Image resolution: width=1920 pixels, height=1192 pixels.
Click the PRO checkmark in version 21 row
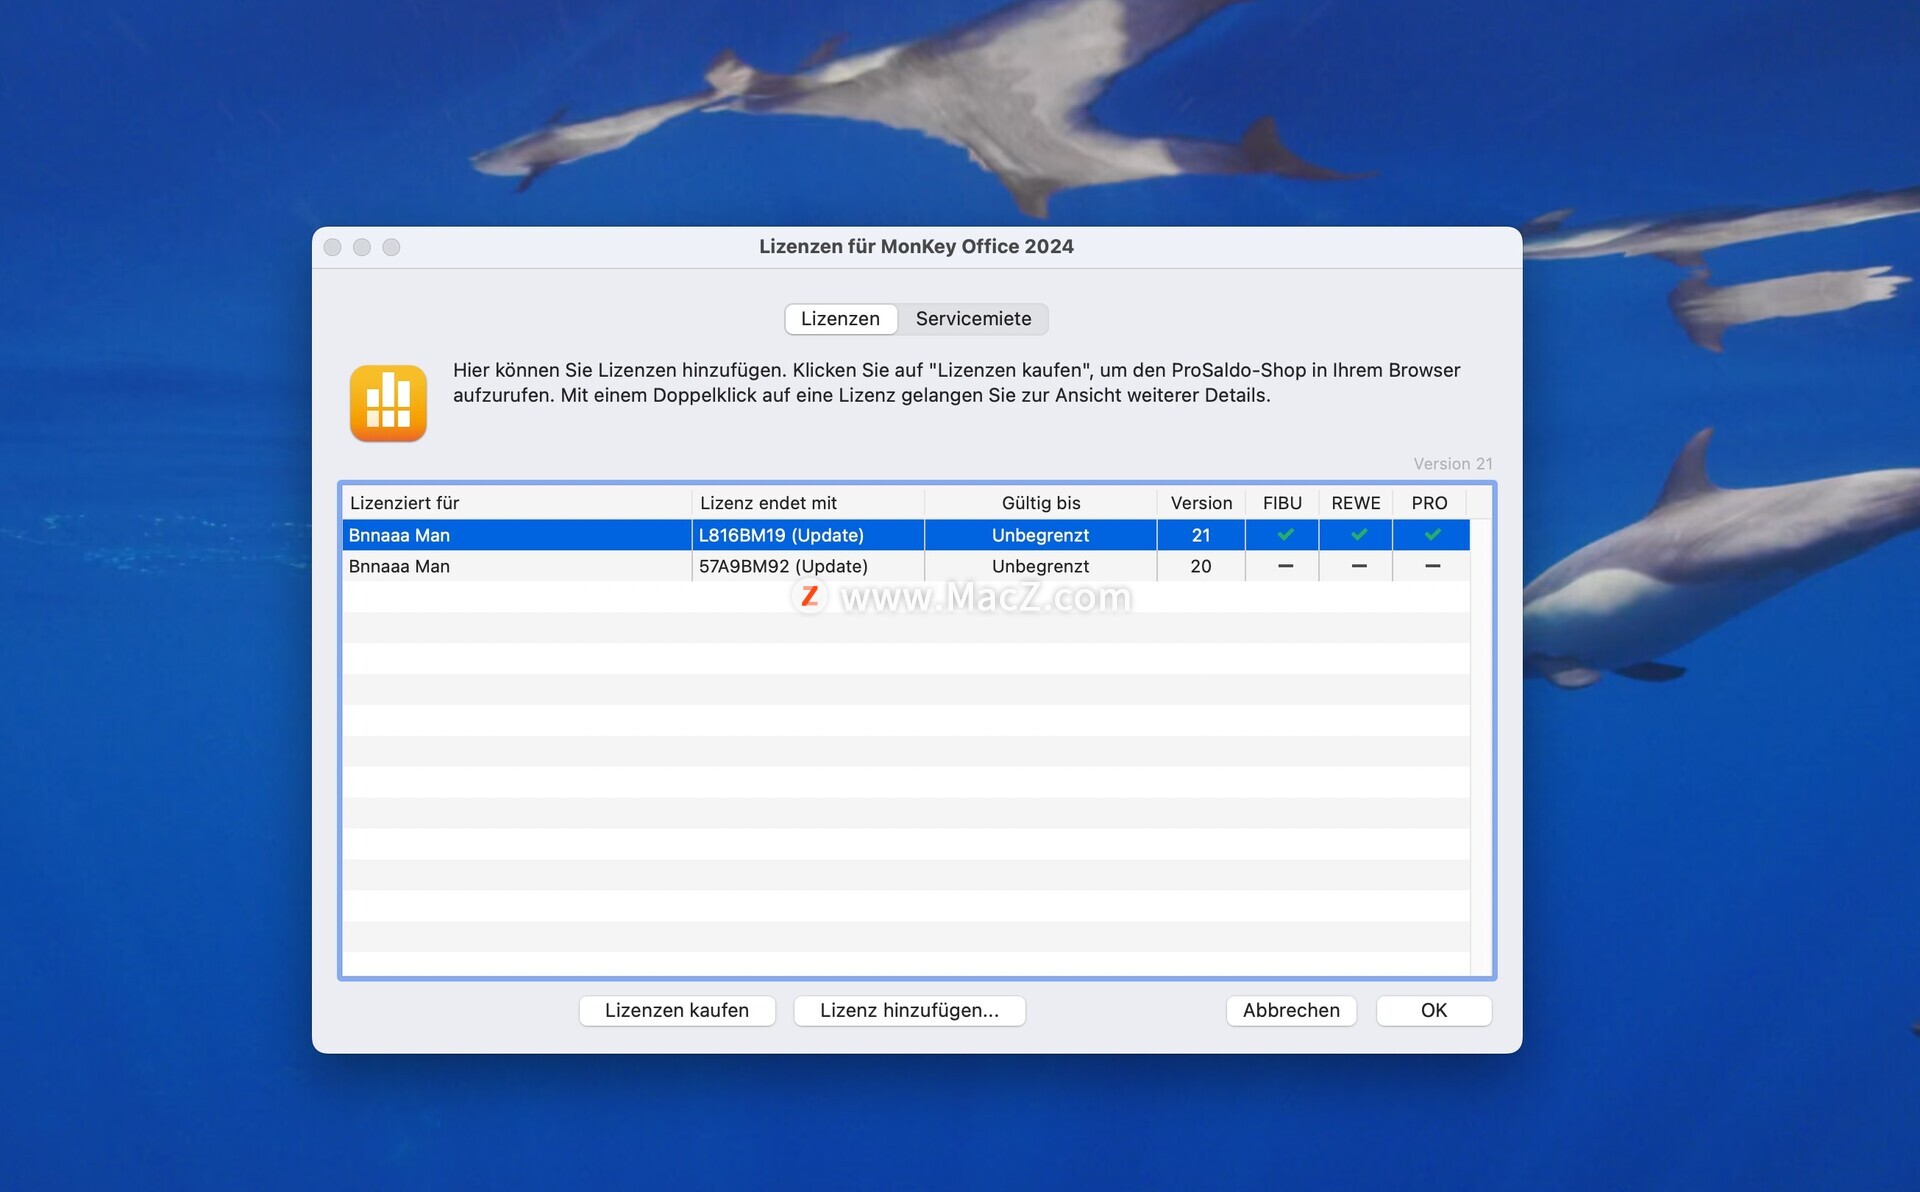point(1432,535)
